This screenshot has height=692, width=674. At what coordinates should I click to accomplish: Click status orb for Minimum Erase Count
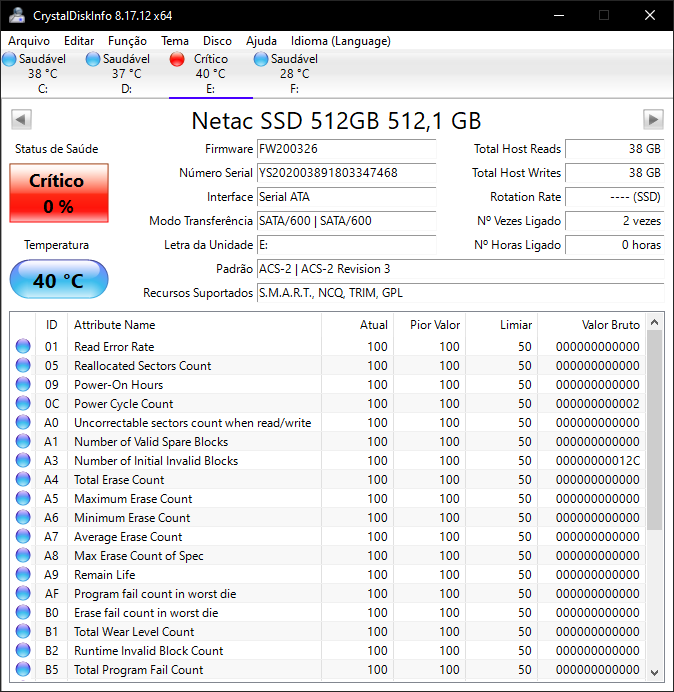click(x=23, y=517)
